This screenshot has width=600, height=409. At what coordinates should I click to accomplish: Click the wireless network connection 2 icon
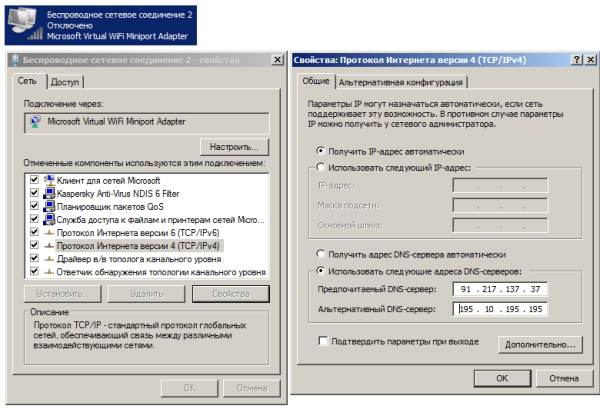click(x=23, y=22)
